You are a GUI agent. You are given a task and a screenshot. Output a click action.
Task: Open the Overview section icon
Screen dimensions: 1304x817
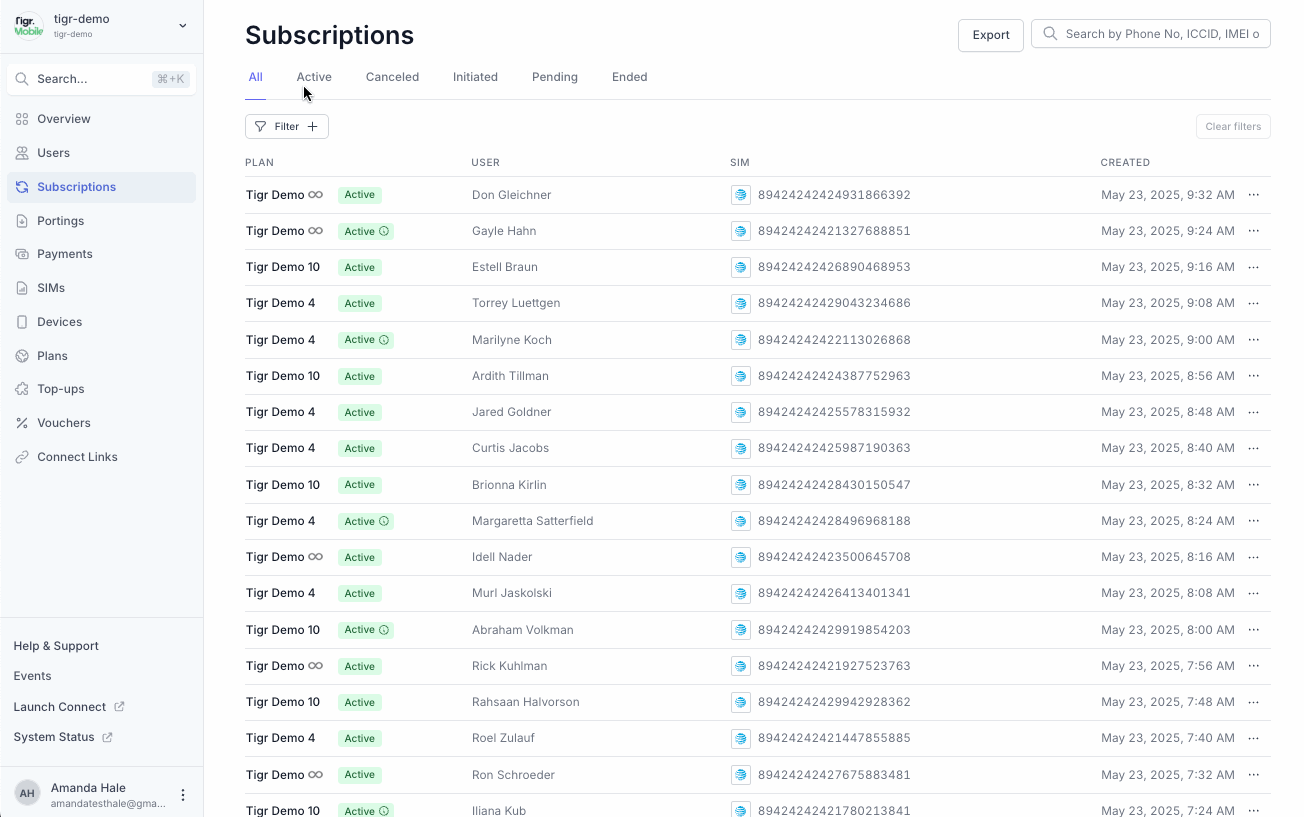pyautogui.click(x=22, y=118)
